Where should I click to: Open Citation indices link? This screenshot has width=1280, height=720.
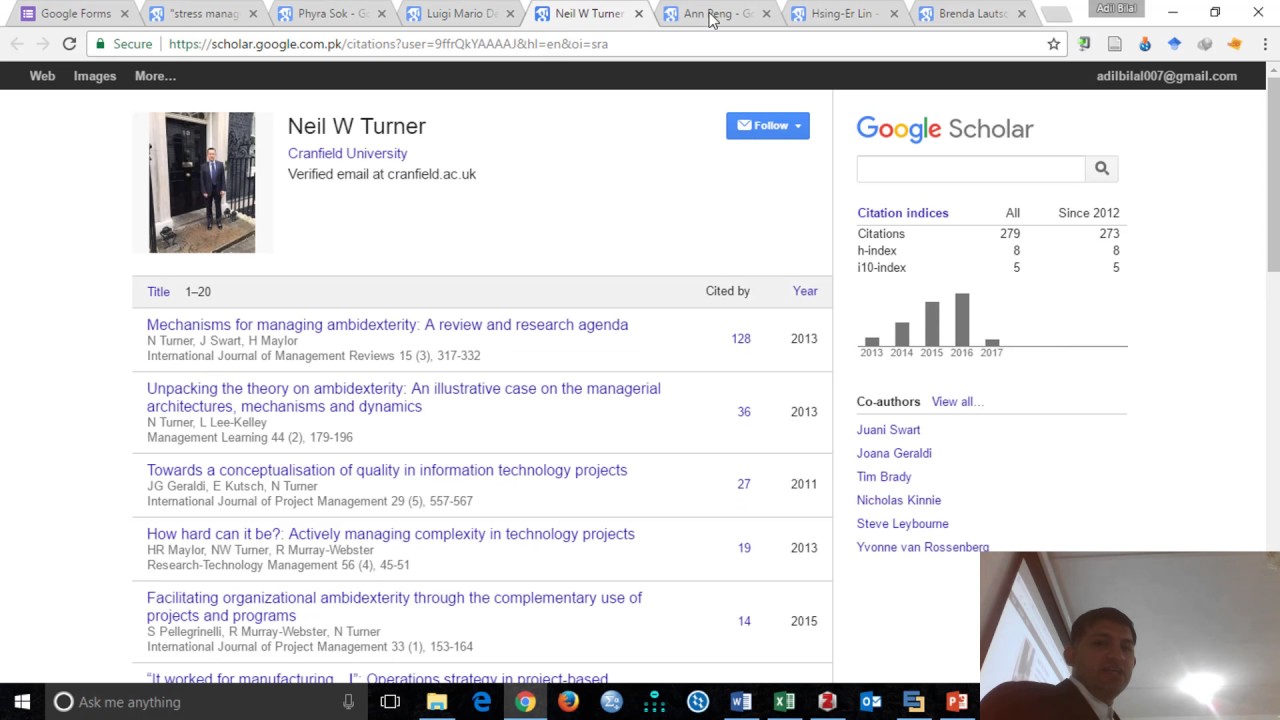tap(902, 213)
